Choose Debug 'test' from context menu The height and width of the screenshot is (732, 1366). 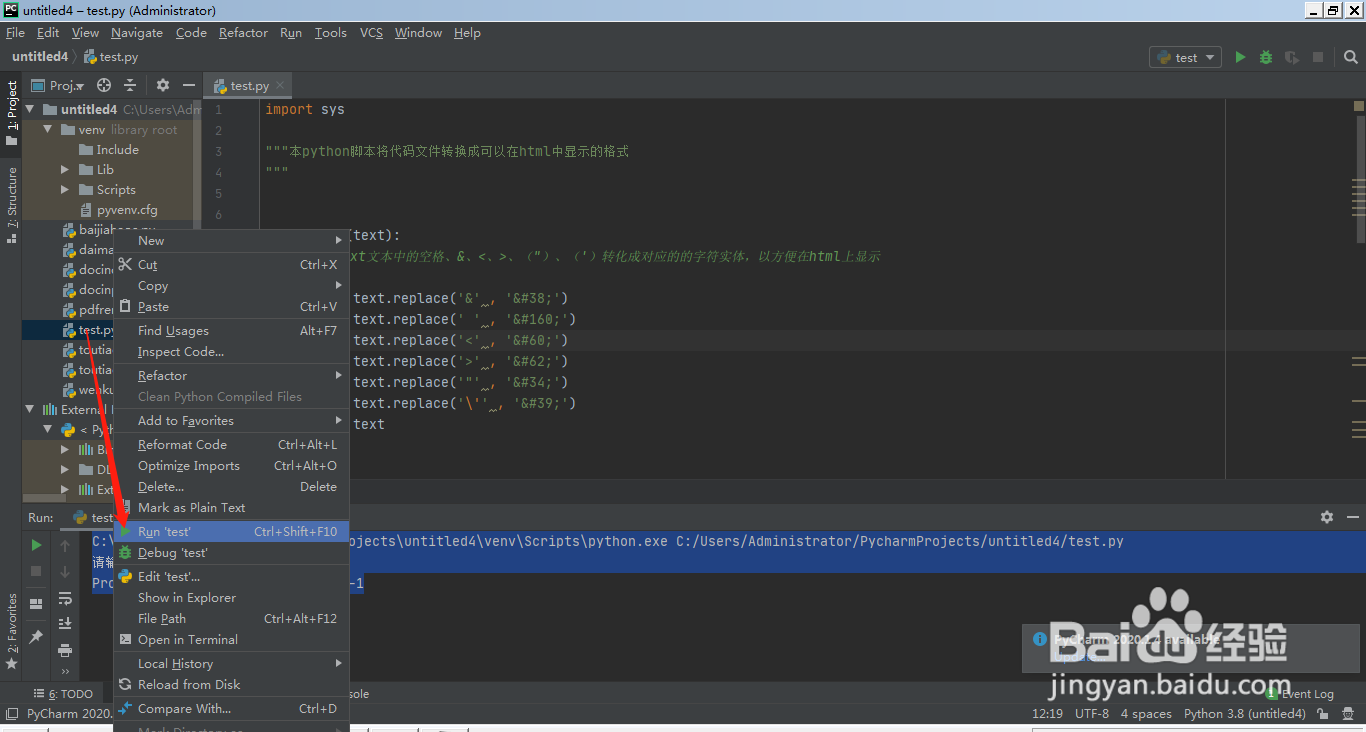point(231,553)
